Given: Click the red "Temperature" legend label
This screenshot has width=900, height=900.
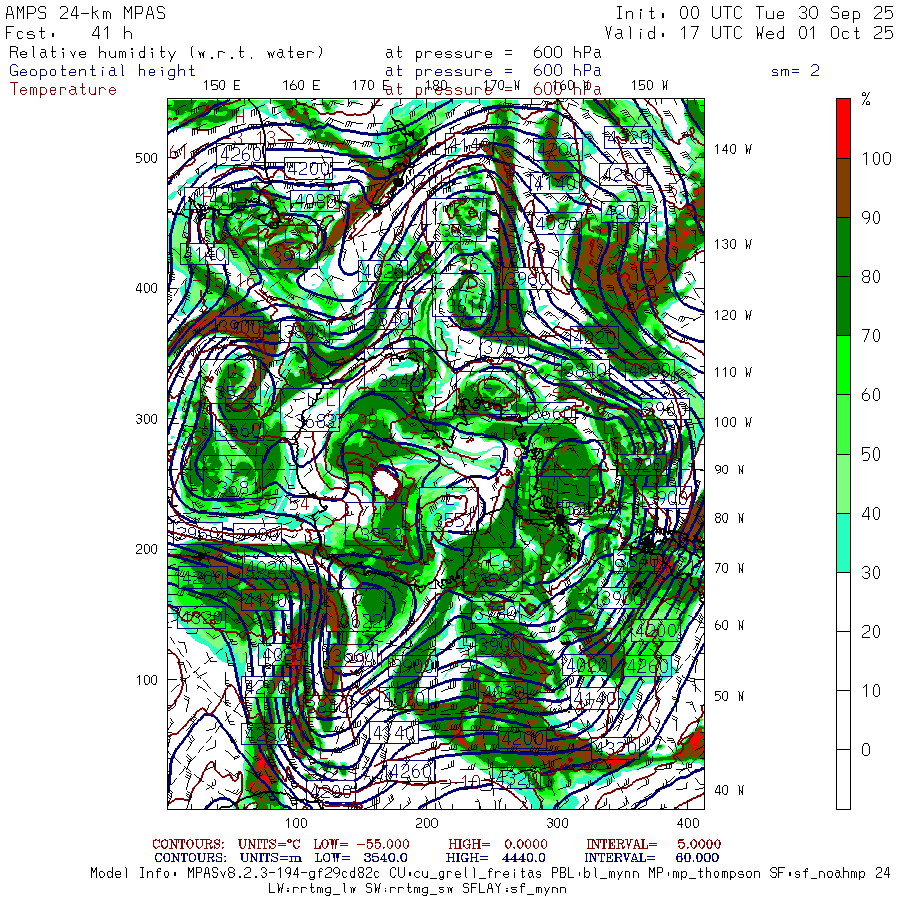Looking at the screenshot, I should [63, 89].
